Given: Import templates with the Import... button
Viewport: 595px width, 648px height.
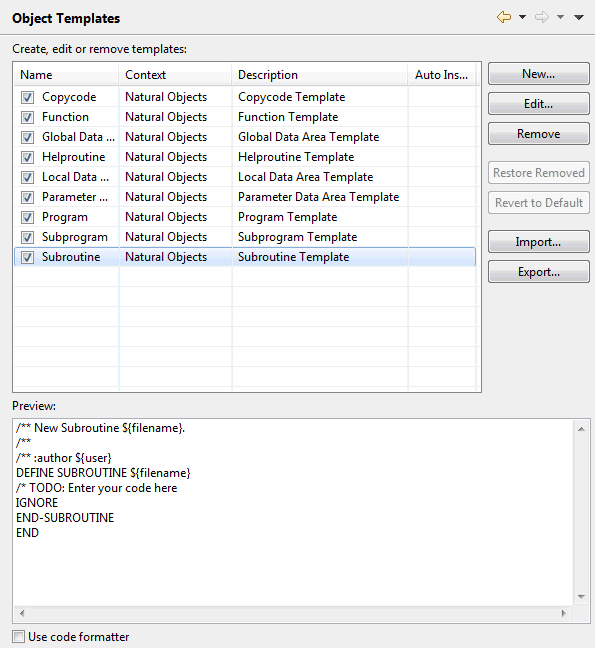Looking at the screenshot, I should [x=538, y=242].
